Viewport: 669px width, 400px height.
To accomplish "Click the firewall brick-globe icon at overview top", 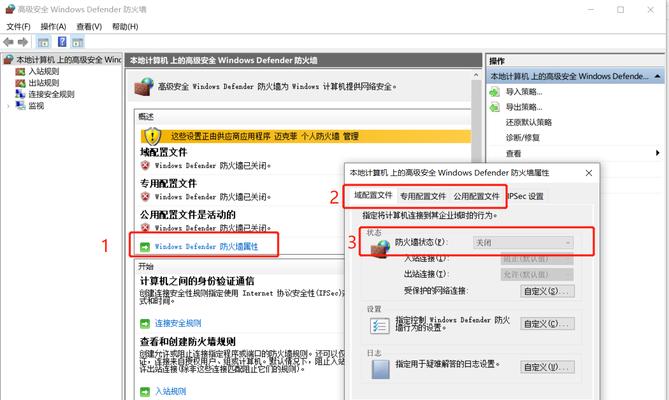I will coord(144,87).
